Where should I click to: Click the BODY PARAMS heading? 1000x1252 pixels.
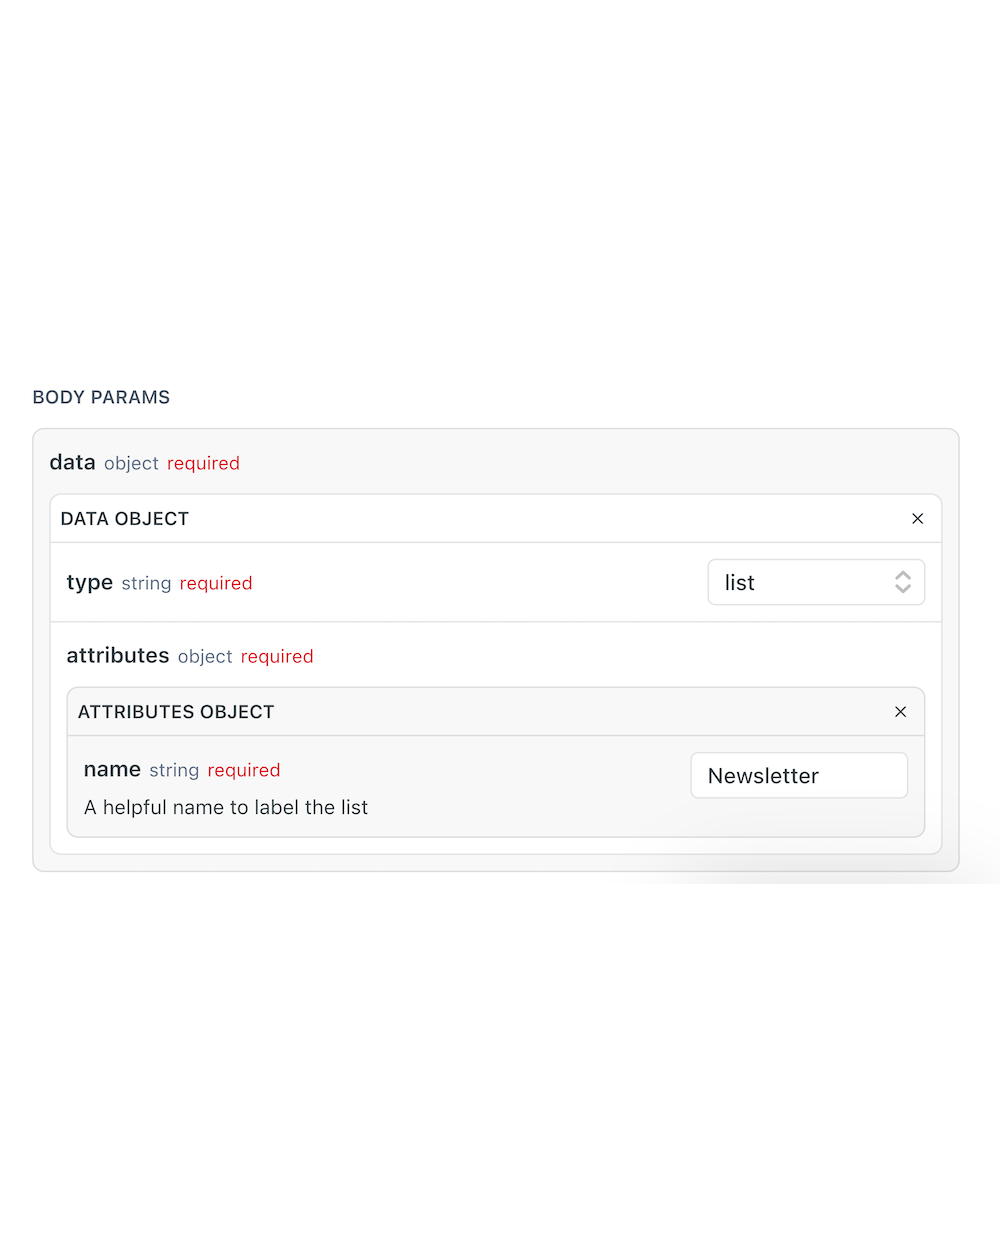click(x=100, y=397)
